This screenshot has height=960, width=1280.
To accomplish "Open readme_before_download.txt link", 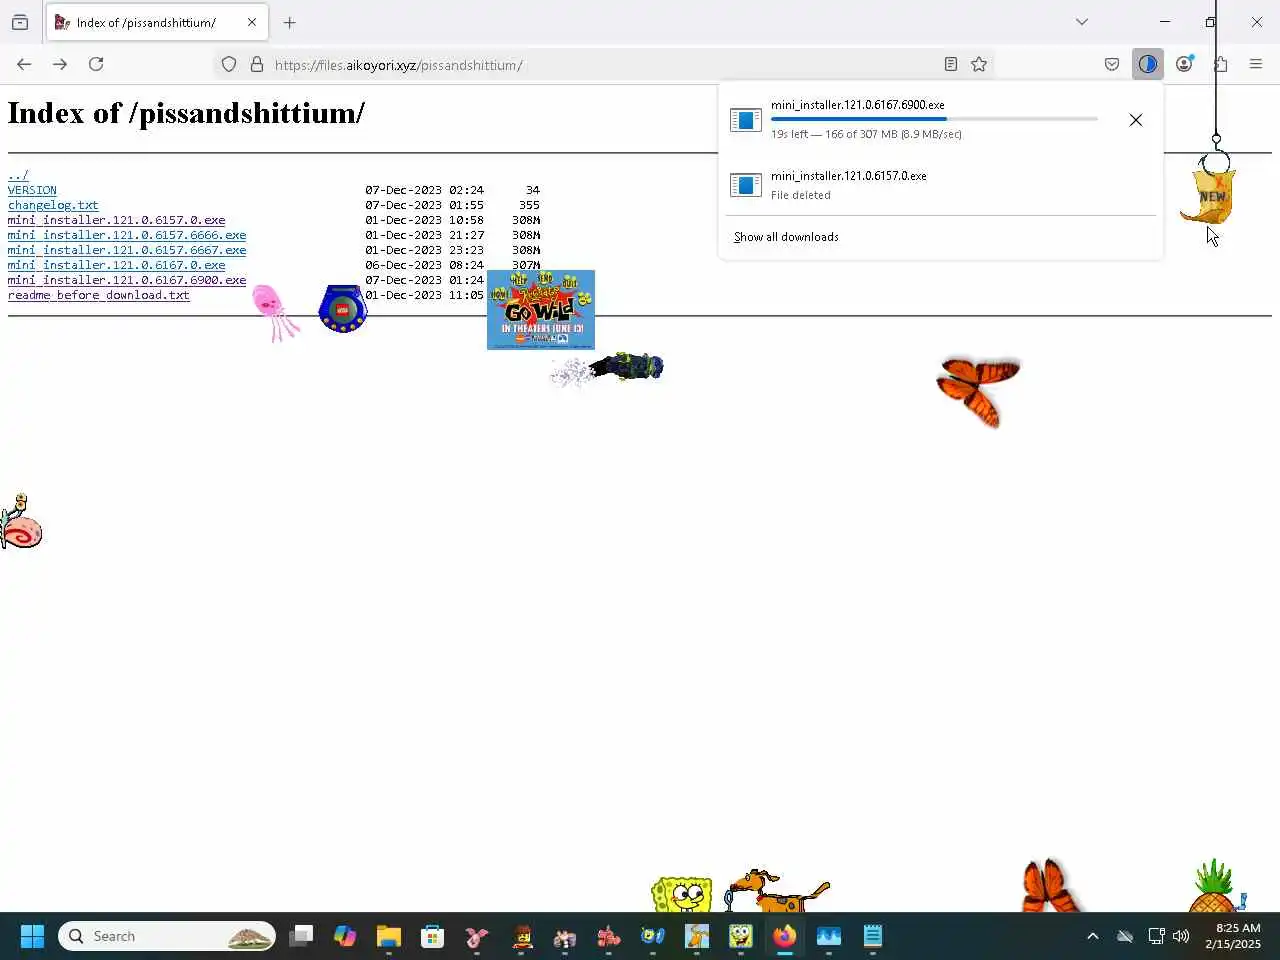I will (x=99, y=295).
